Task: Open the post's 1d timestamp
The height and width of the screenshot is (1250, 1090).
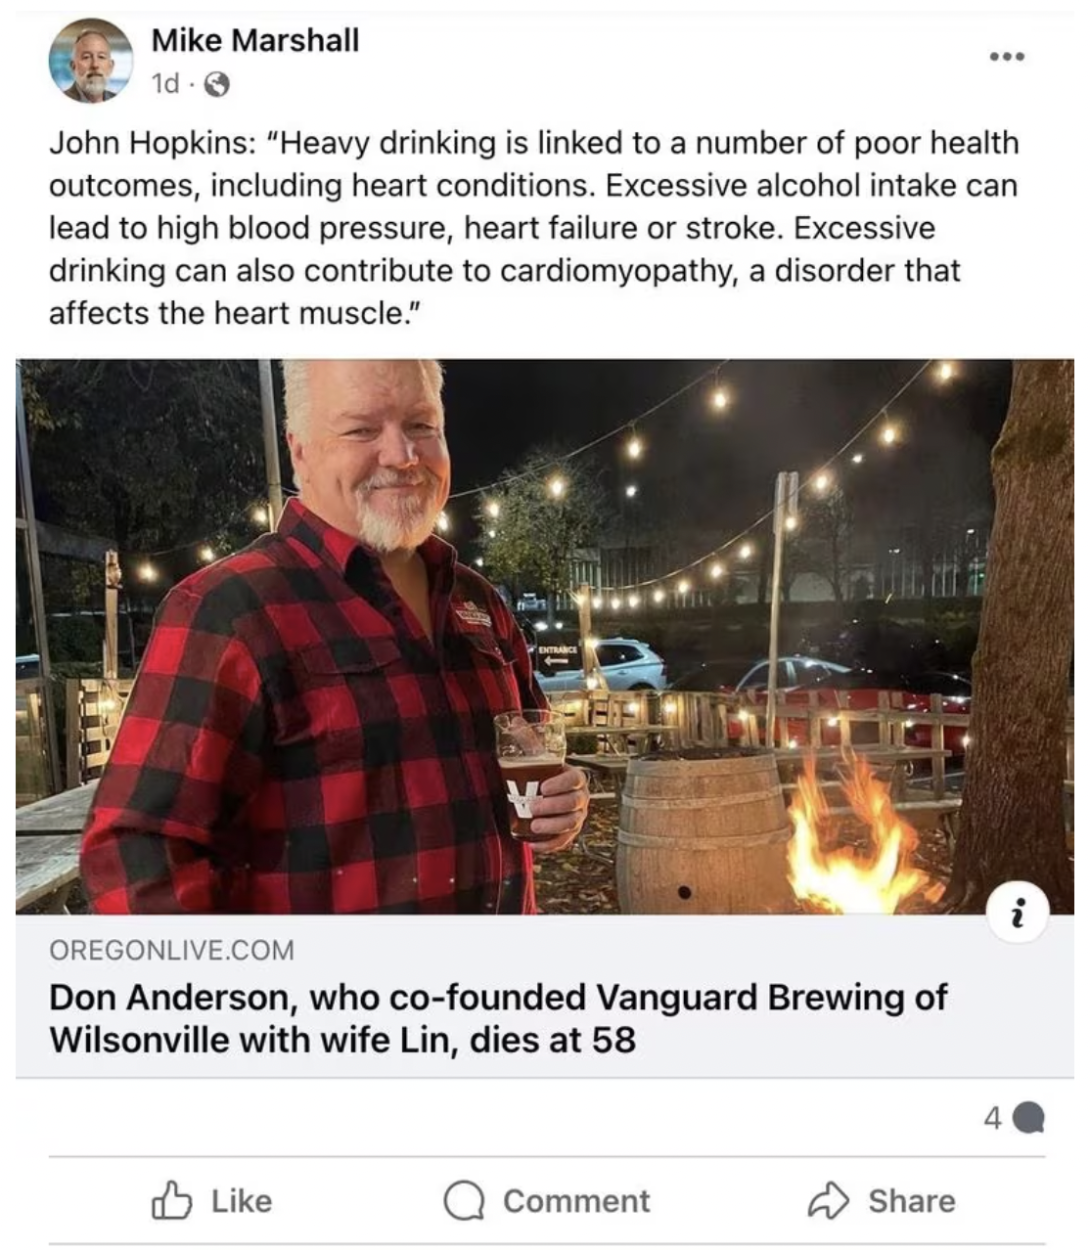Action: [166, 85]
